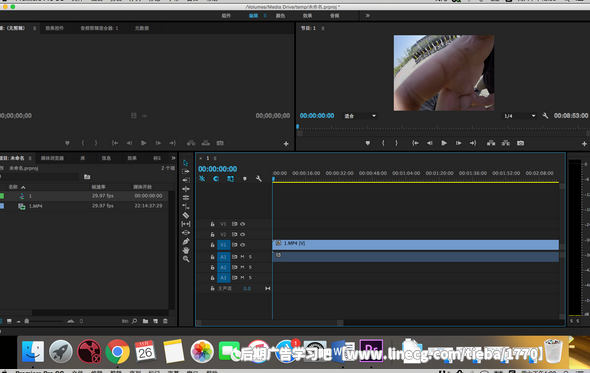Switch to the Audio workspace tab
The width and height of the screenshot is (590, 373).
tap(335, 15)
